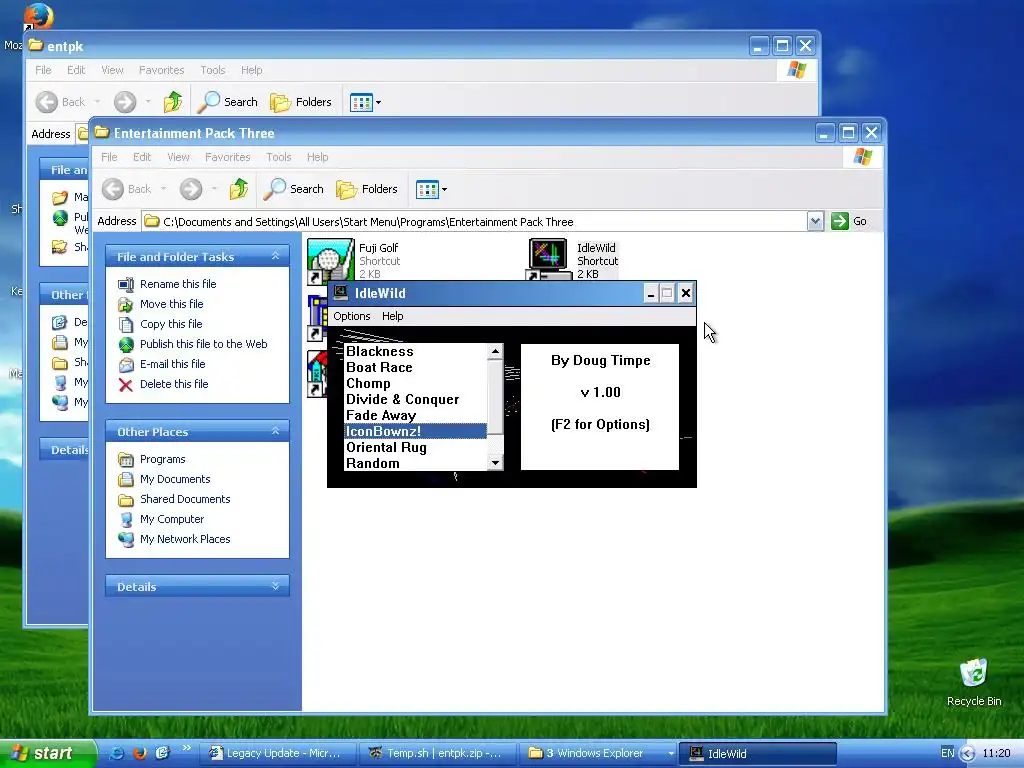This screenshot has width=1024, height=768.
Task: Open the IdleWild Options menu
Action: tap(352, 316)
